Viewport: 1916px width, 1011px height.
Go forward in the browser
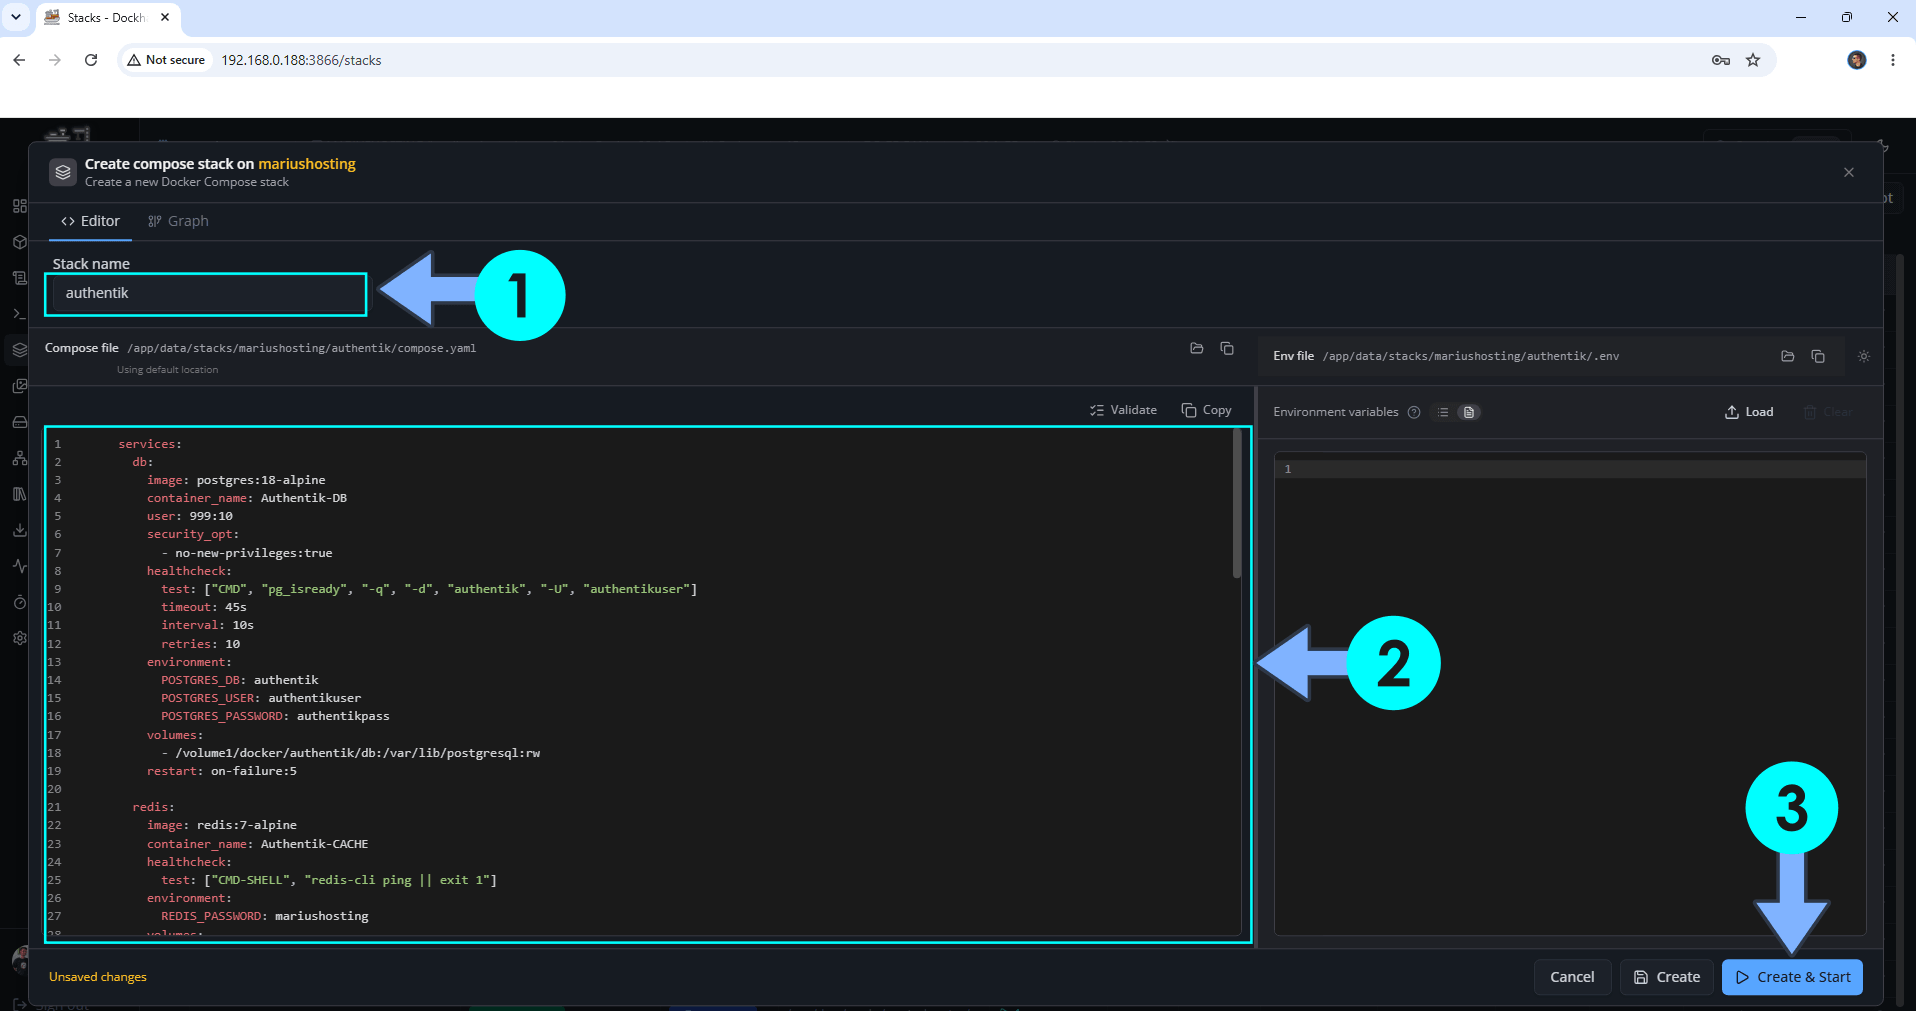point(55,60)
